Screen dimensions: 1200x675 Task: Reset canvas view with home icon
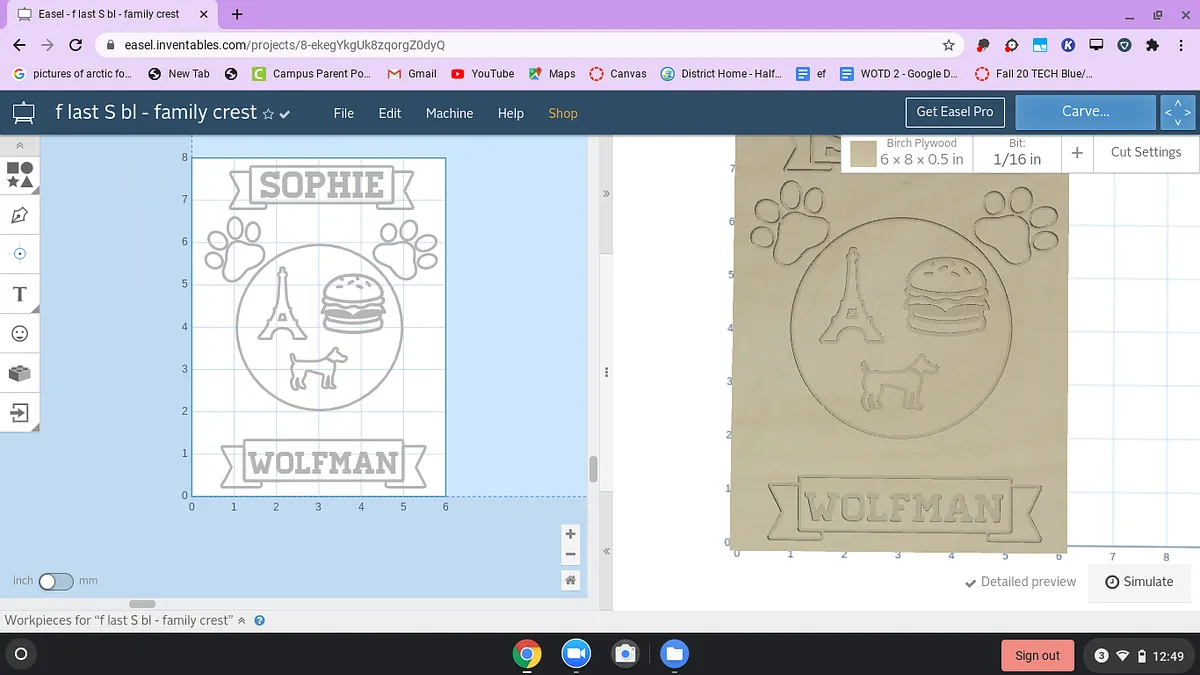[x=570, y=580]
